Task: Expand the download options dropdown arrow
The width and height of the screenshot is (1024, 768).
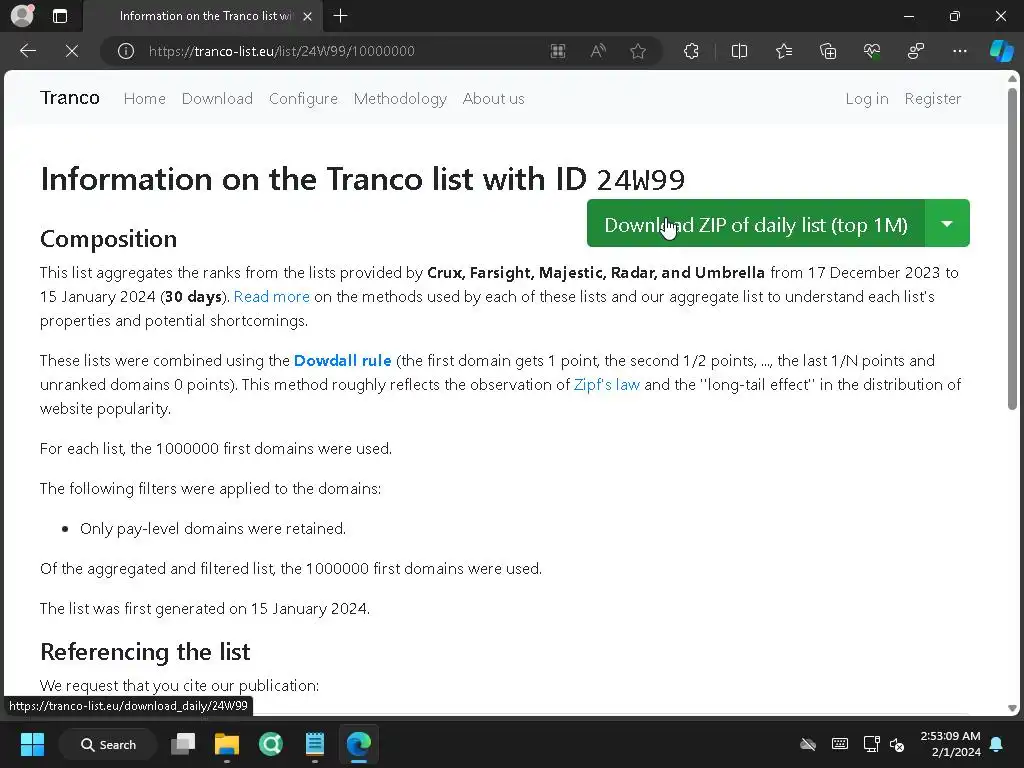Action: click(x=947, y=224)
